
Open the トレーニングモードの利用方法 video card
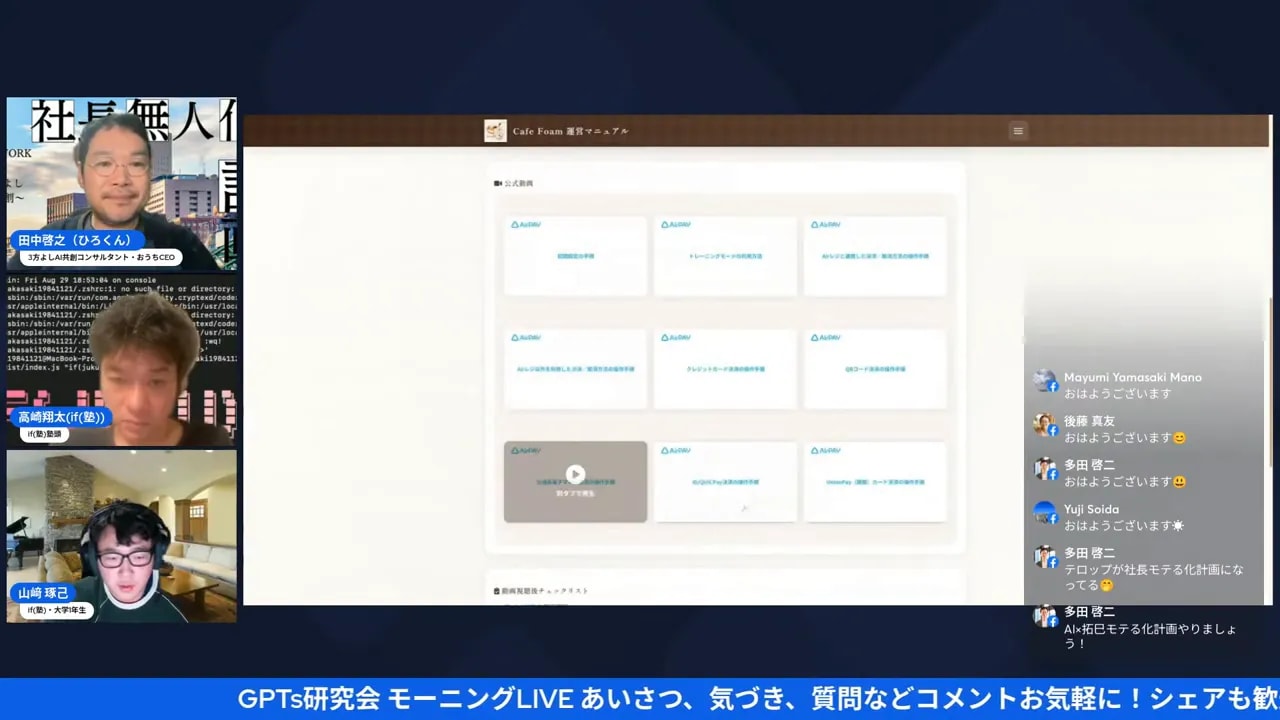pos(725,257)
